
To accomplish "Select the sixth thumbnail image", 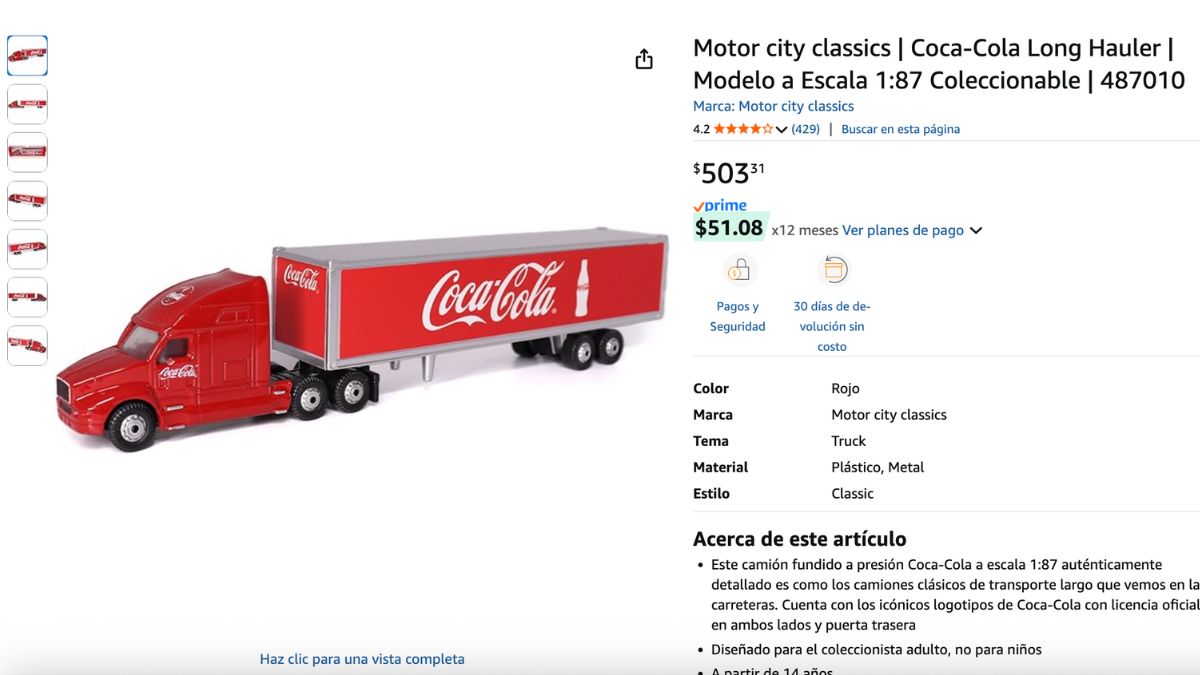I will pyautogui.click(x=27, y=297).
